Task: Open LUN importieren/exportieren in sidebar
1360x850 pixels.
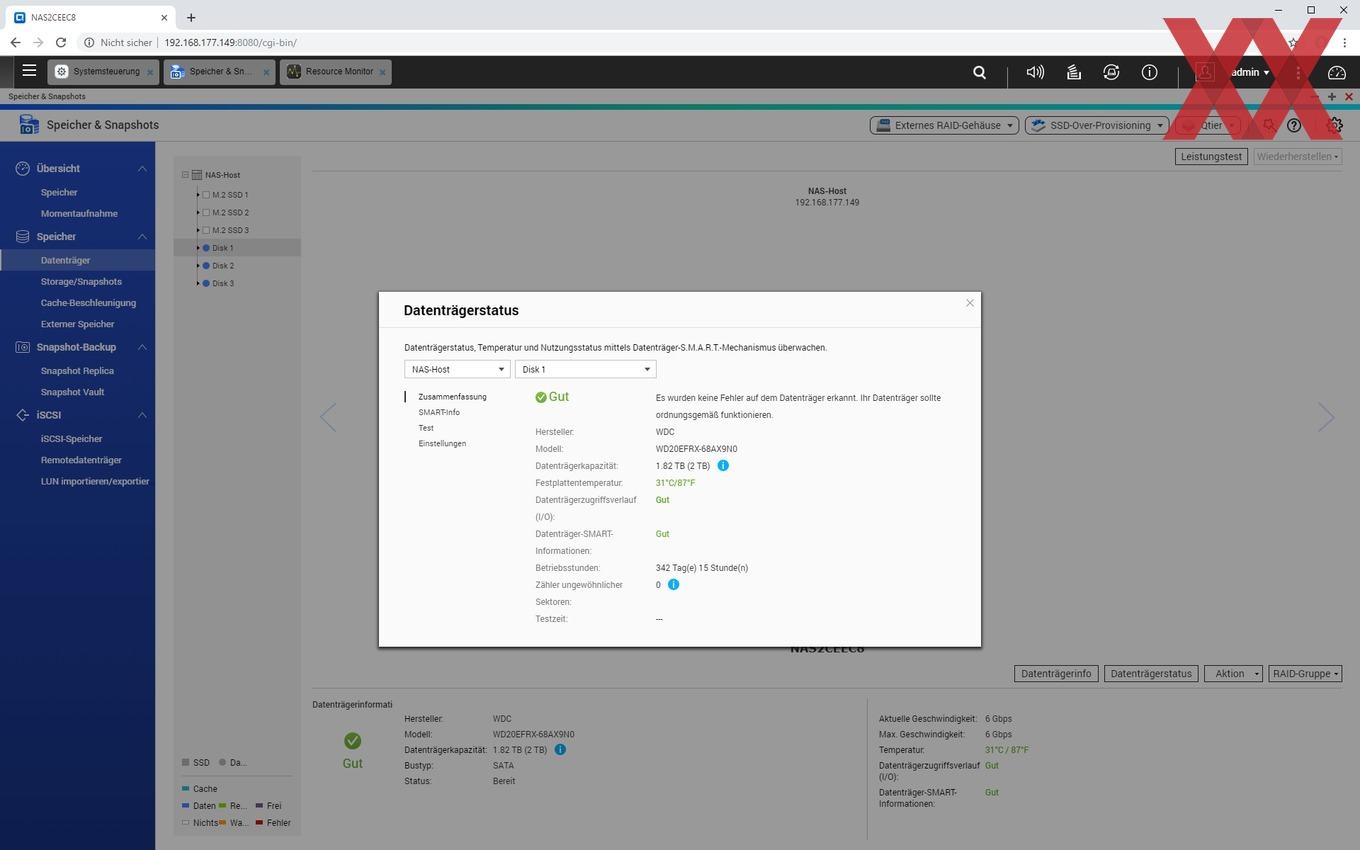Action: click(x=95, y=481)
